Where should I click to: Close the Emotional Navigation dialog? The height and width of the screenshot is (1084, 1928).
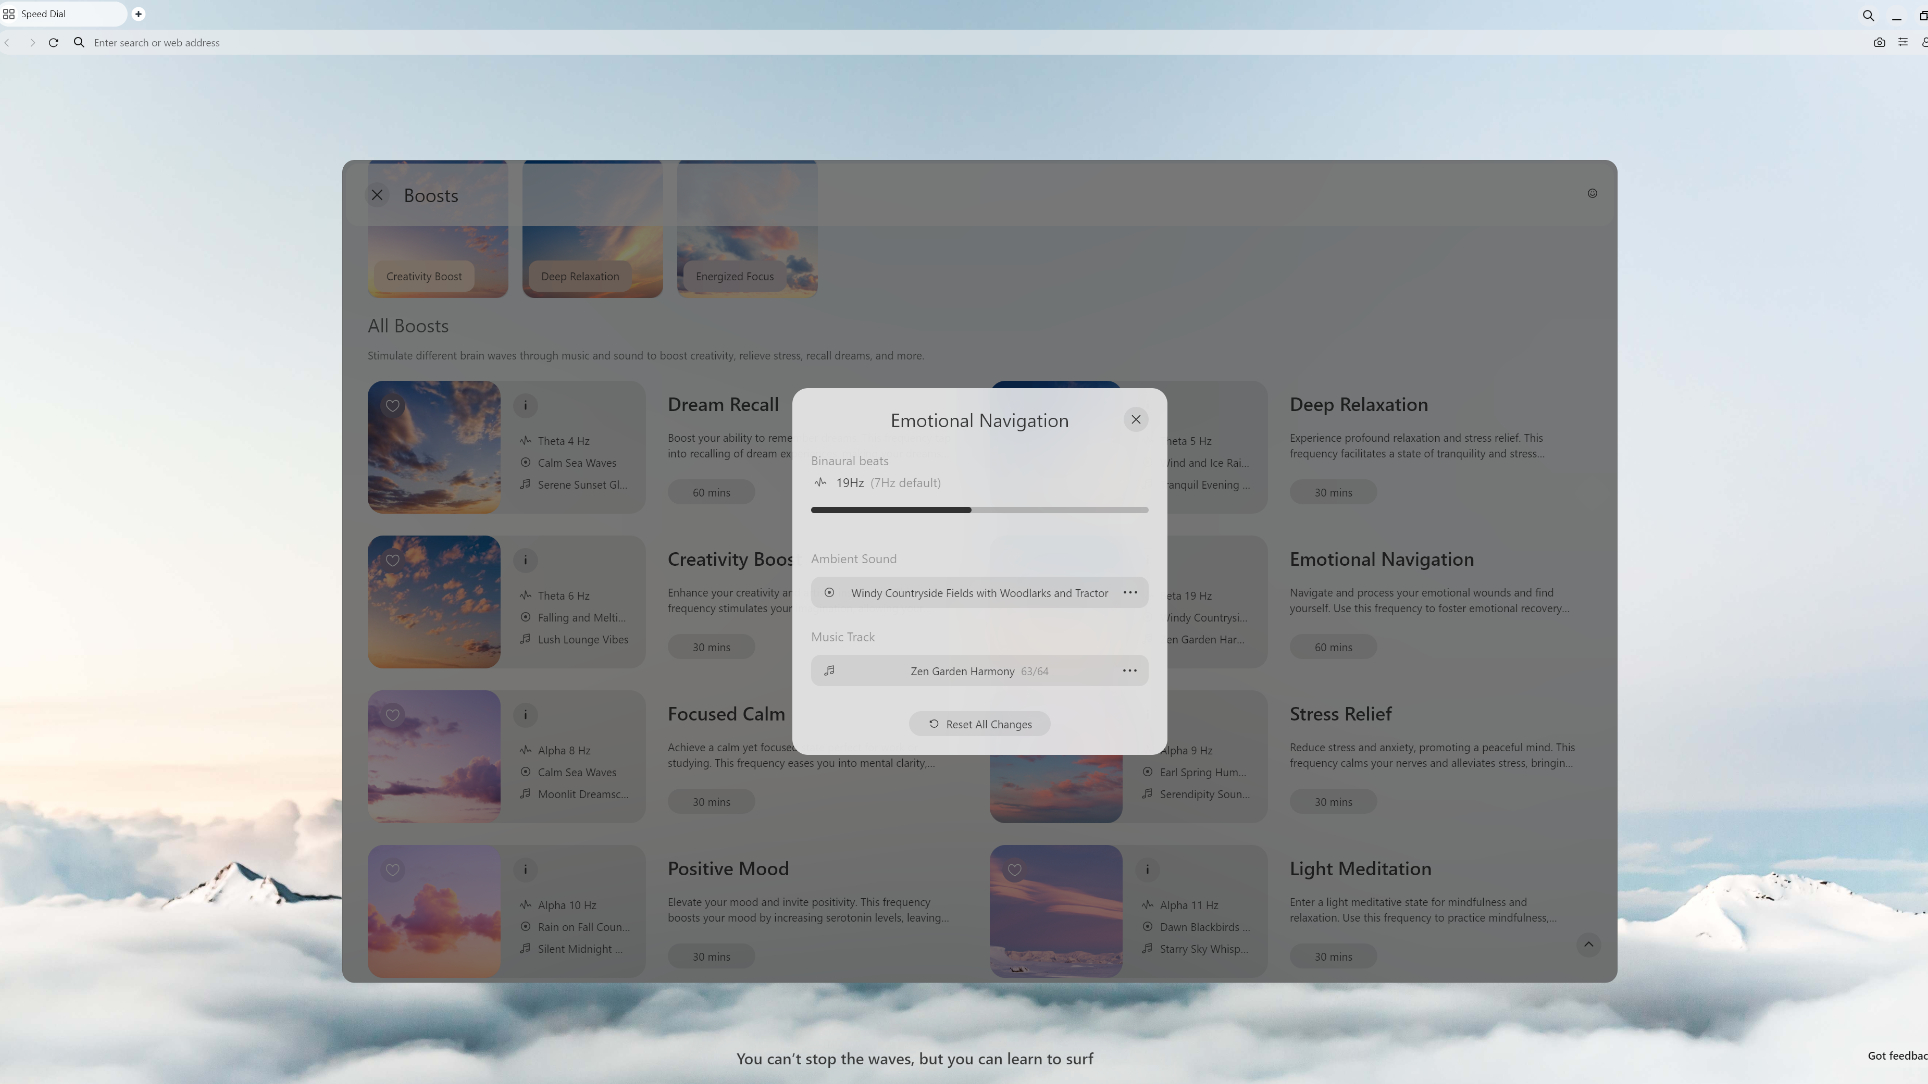point(1136,420)
